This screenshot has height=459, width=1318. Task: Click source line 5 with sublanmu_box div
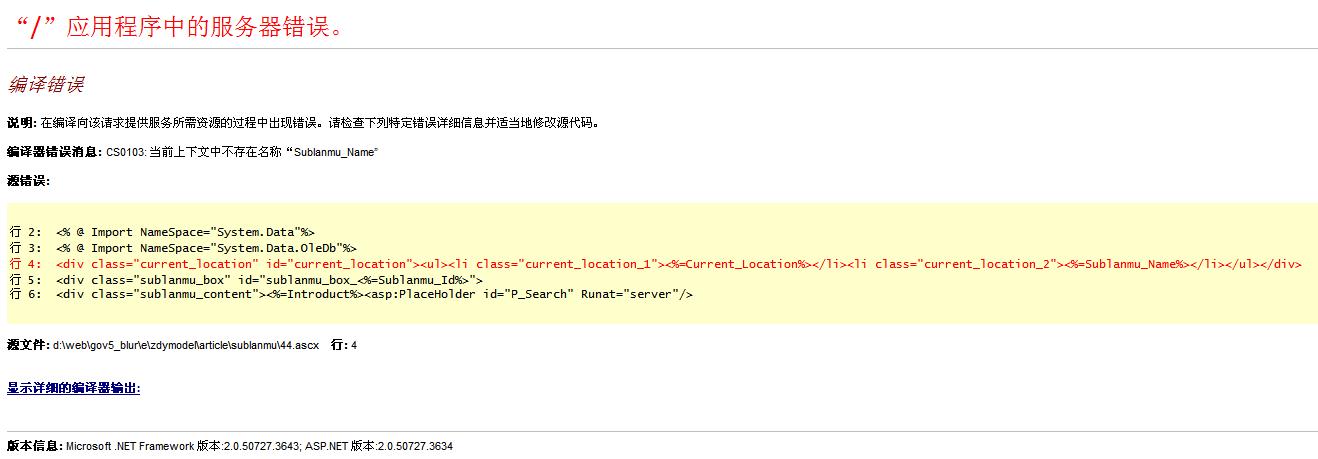(x=268, y=279)
